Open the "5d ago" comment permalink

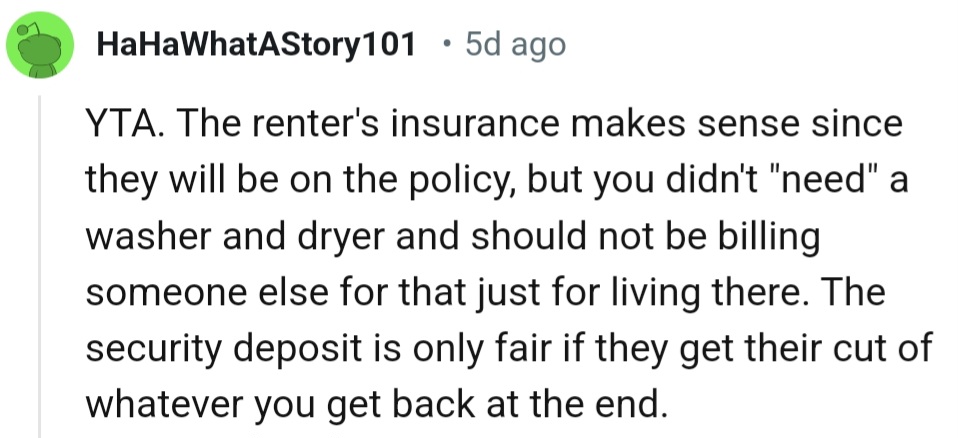point(516,45)
